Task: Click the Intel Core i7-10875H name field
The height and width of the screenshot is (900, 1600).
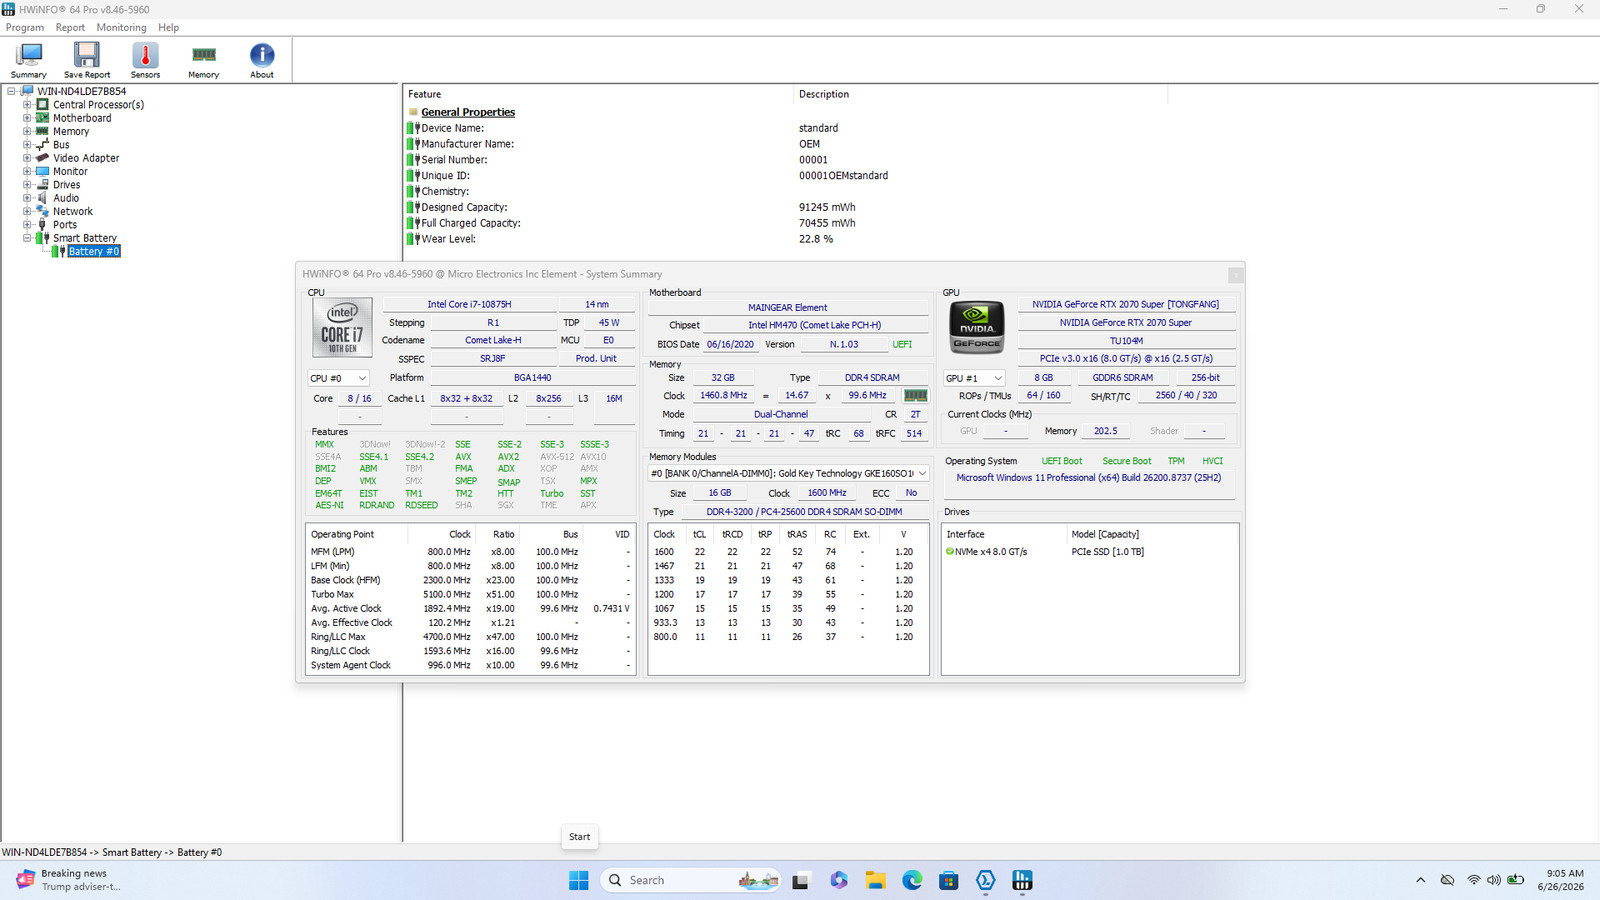Action: tap(469, 304)
